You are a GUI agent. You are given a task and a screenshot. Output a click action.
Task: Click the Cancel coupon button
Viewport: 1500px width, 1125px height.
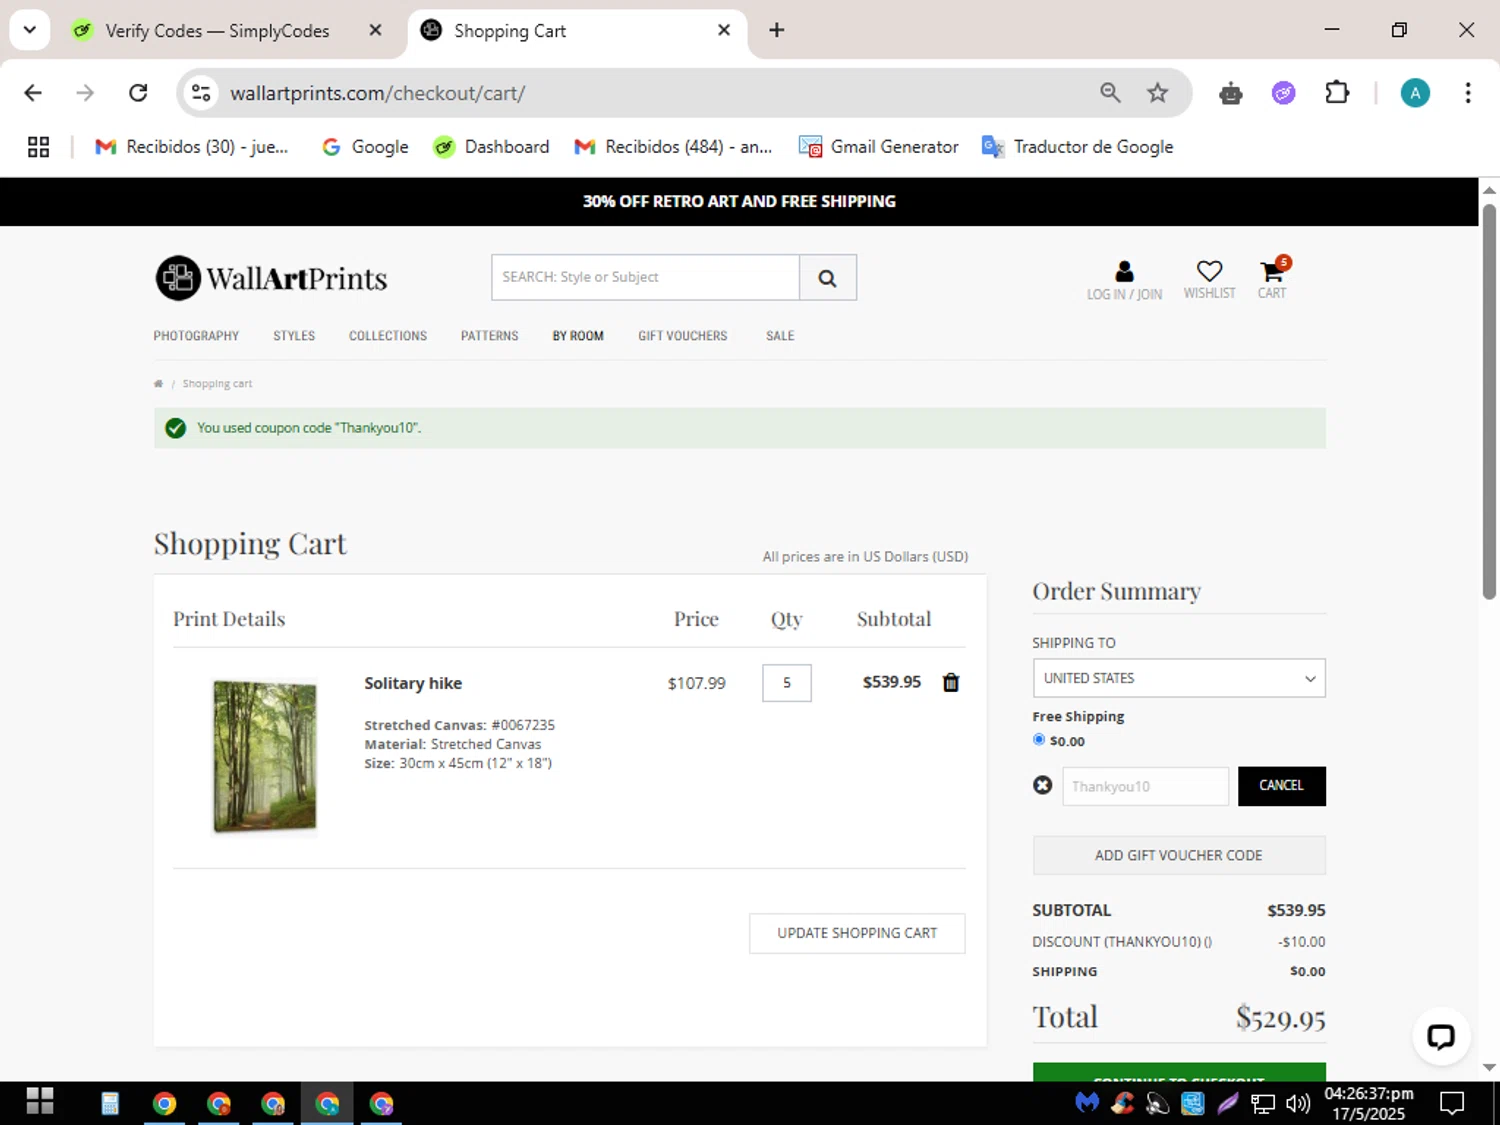tap(1281, 786)
